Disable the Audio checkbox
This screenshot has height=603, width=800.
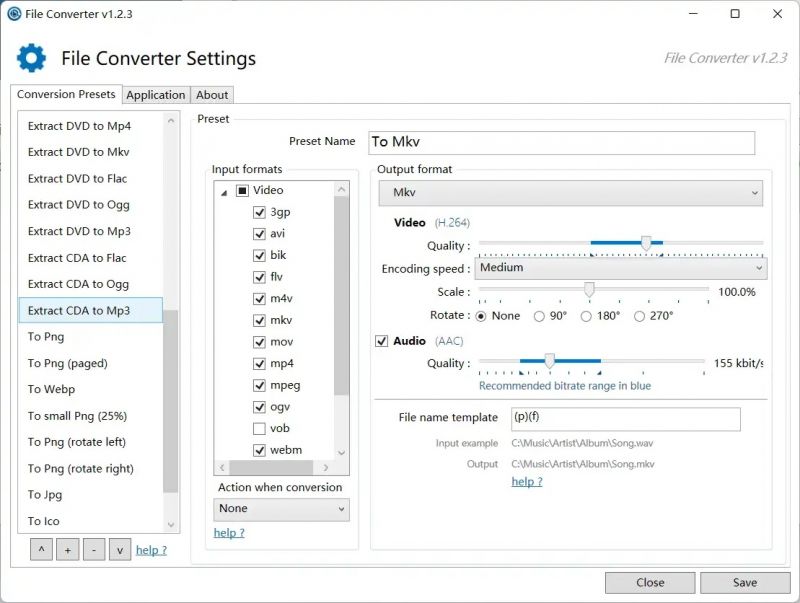381,341
